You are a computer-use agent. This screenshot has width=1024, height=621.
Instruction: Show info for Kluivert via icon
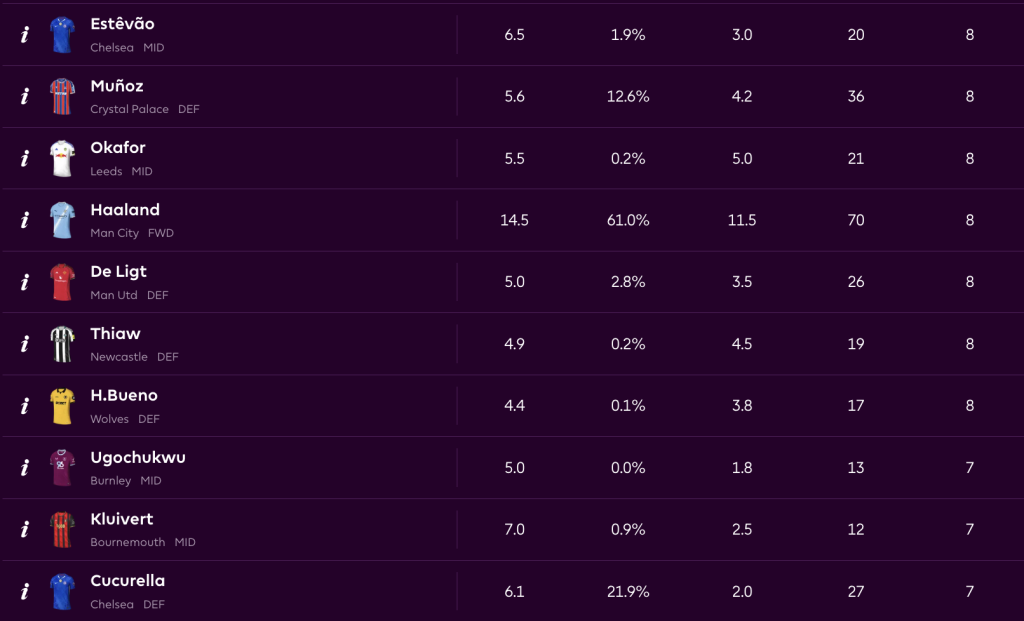pyautogui.click(x=25, y=531)
